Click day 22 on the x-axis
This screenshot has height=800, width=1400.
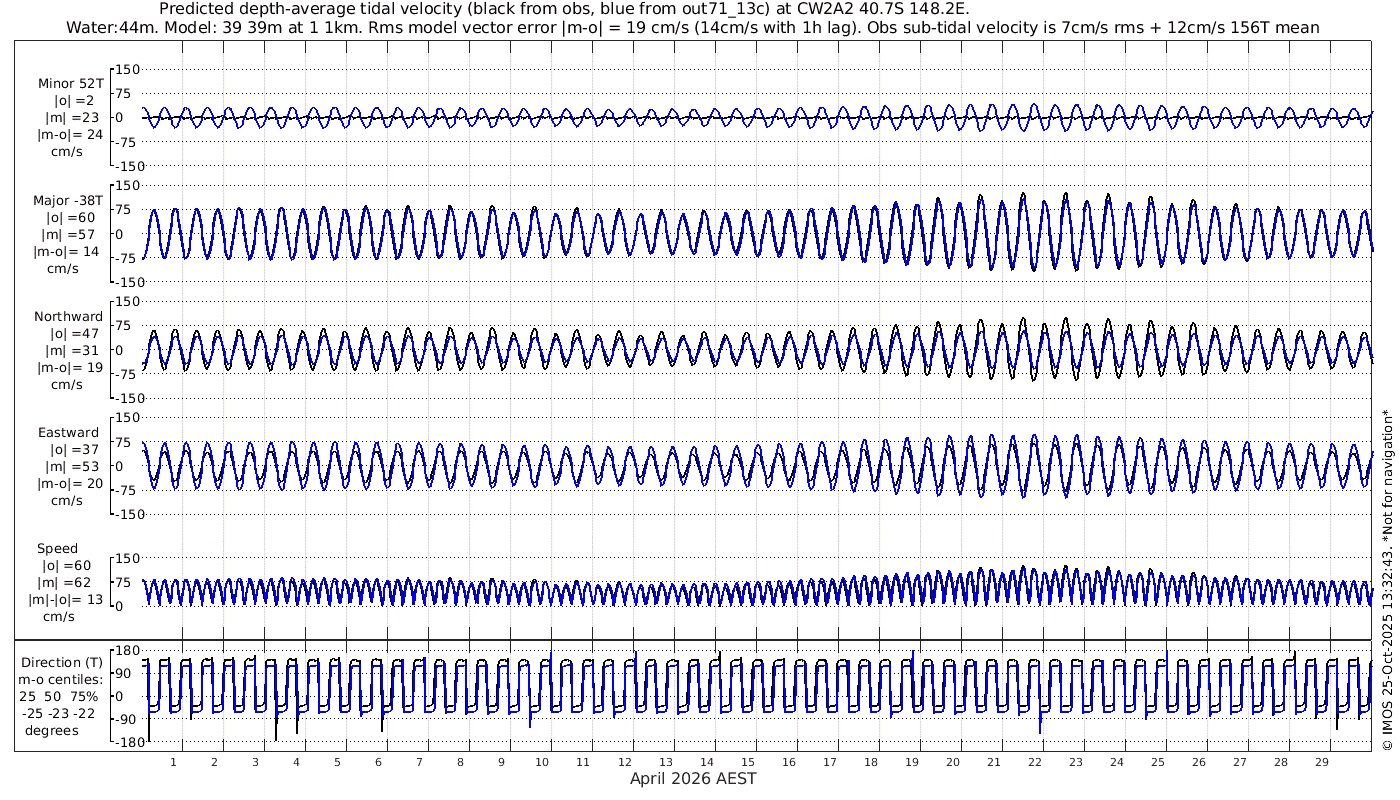[1034, 762]
